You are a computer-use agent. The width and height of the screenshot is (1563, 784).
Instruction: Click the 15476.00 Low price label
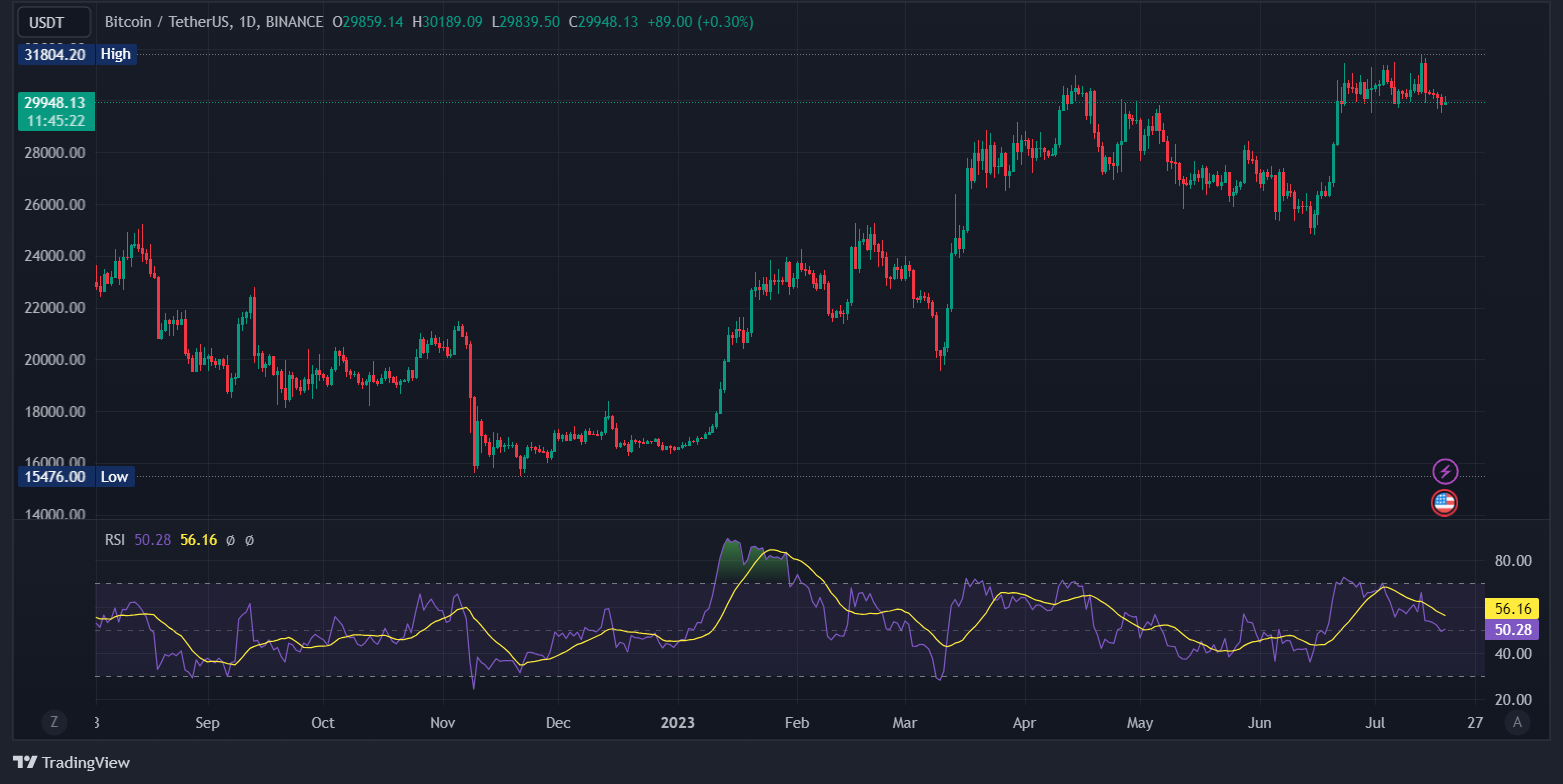[x=55, y=476]
